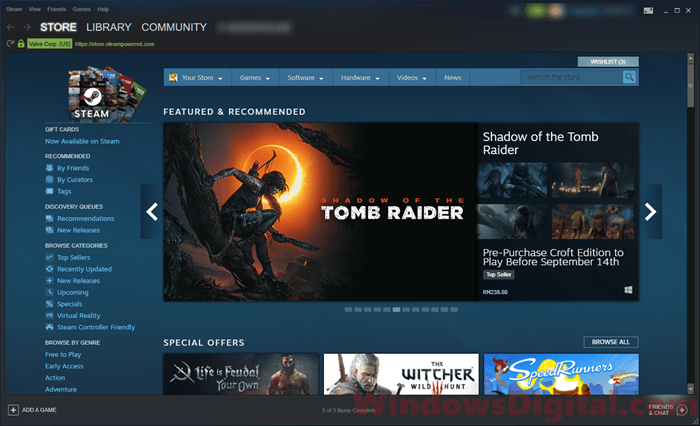Open the Hardware dropdown
The width and height of the screenshot is (700, 426).
pyautogui.click(x=360, y=77)
